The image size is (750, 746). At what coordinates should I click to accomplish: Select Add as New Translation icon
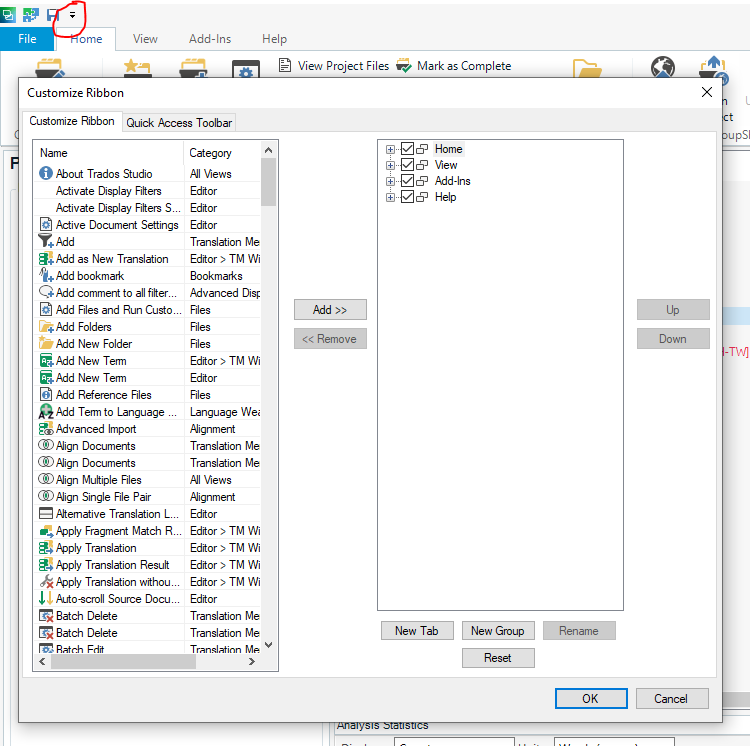pyautogui.click(x=46, y=259)
